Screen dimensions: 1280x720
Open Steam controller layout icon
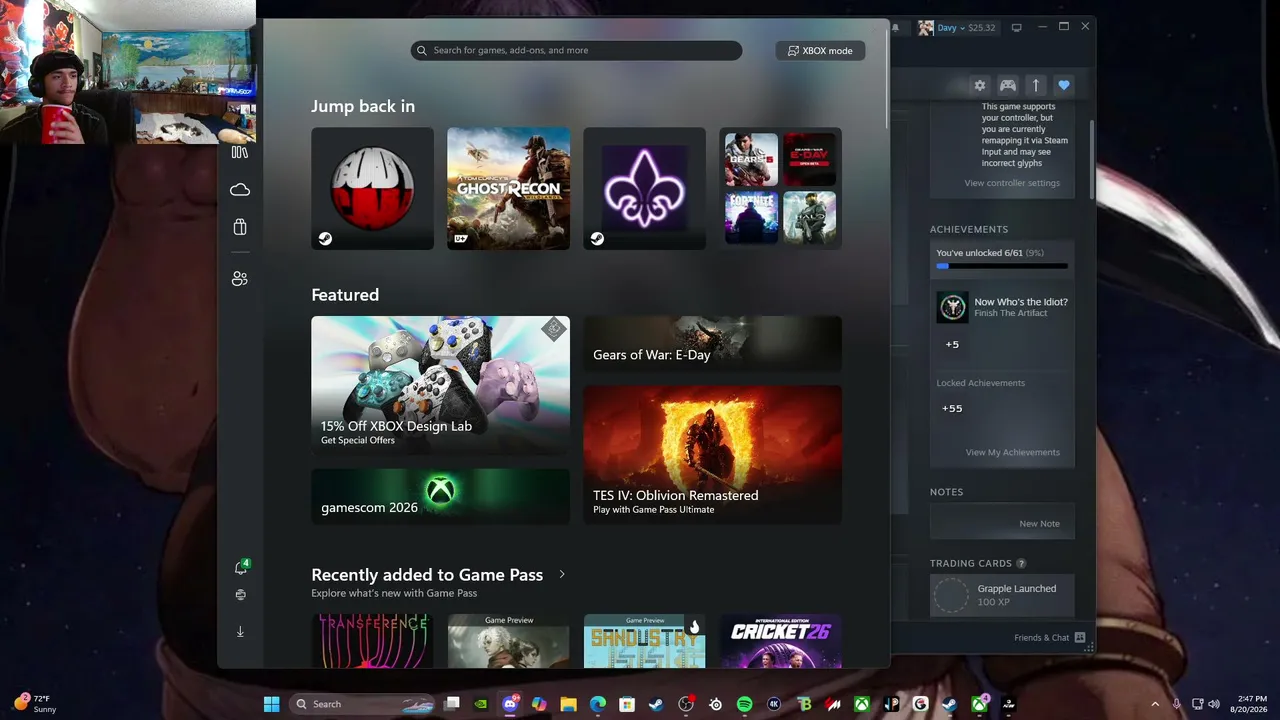click(x=1008, y=86)
